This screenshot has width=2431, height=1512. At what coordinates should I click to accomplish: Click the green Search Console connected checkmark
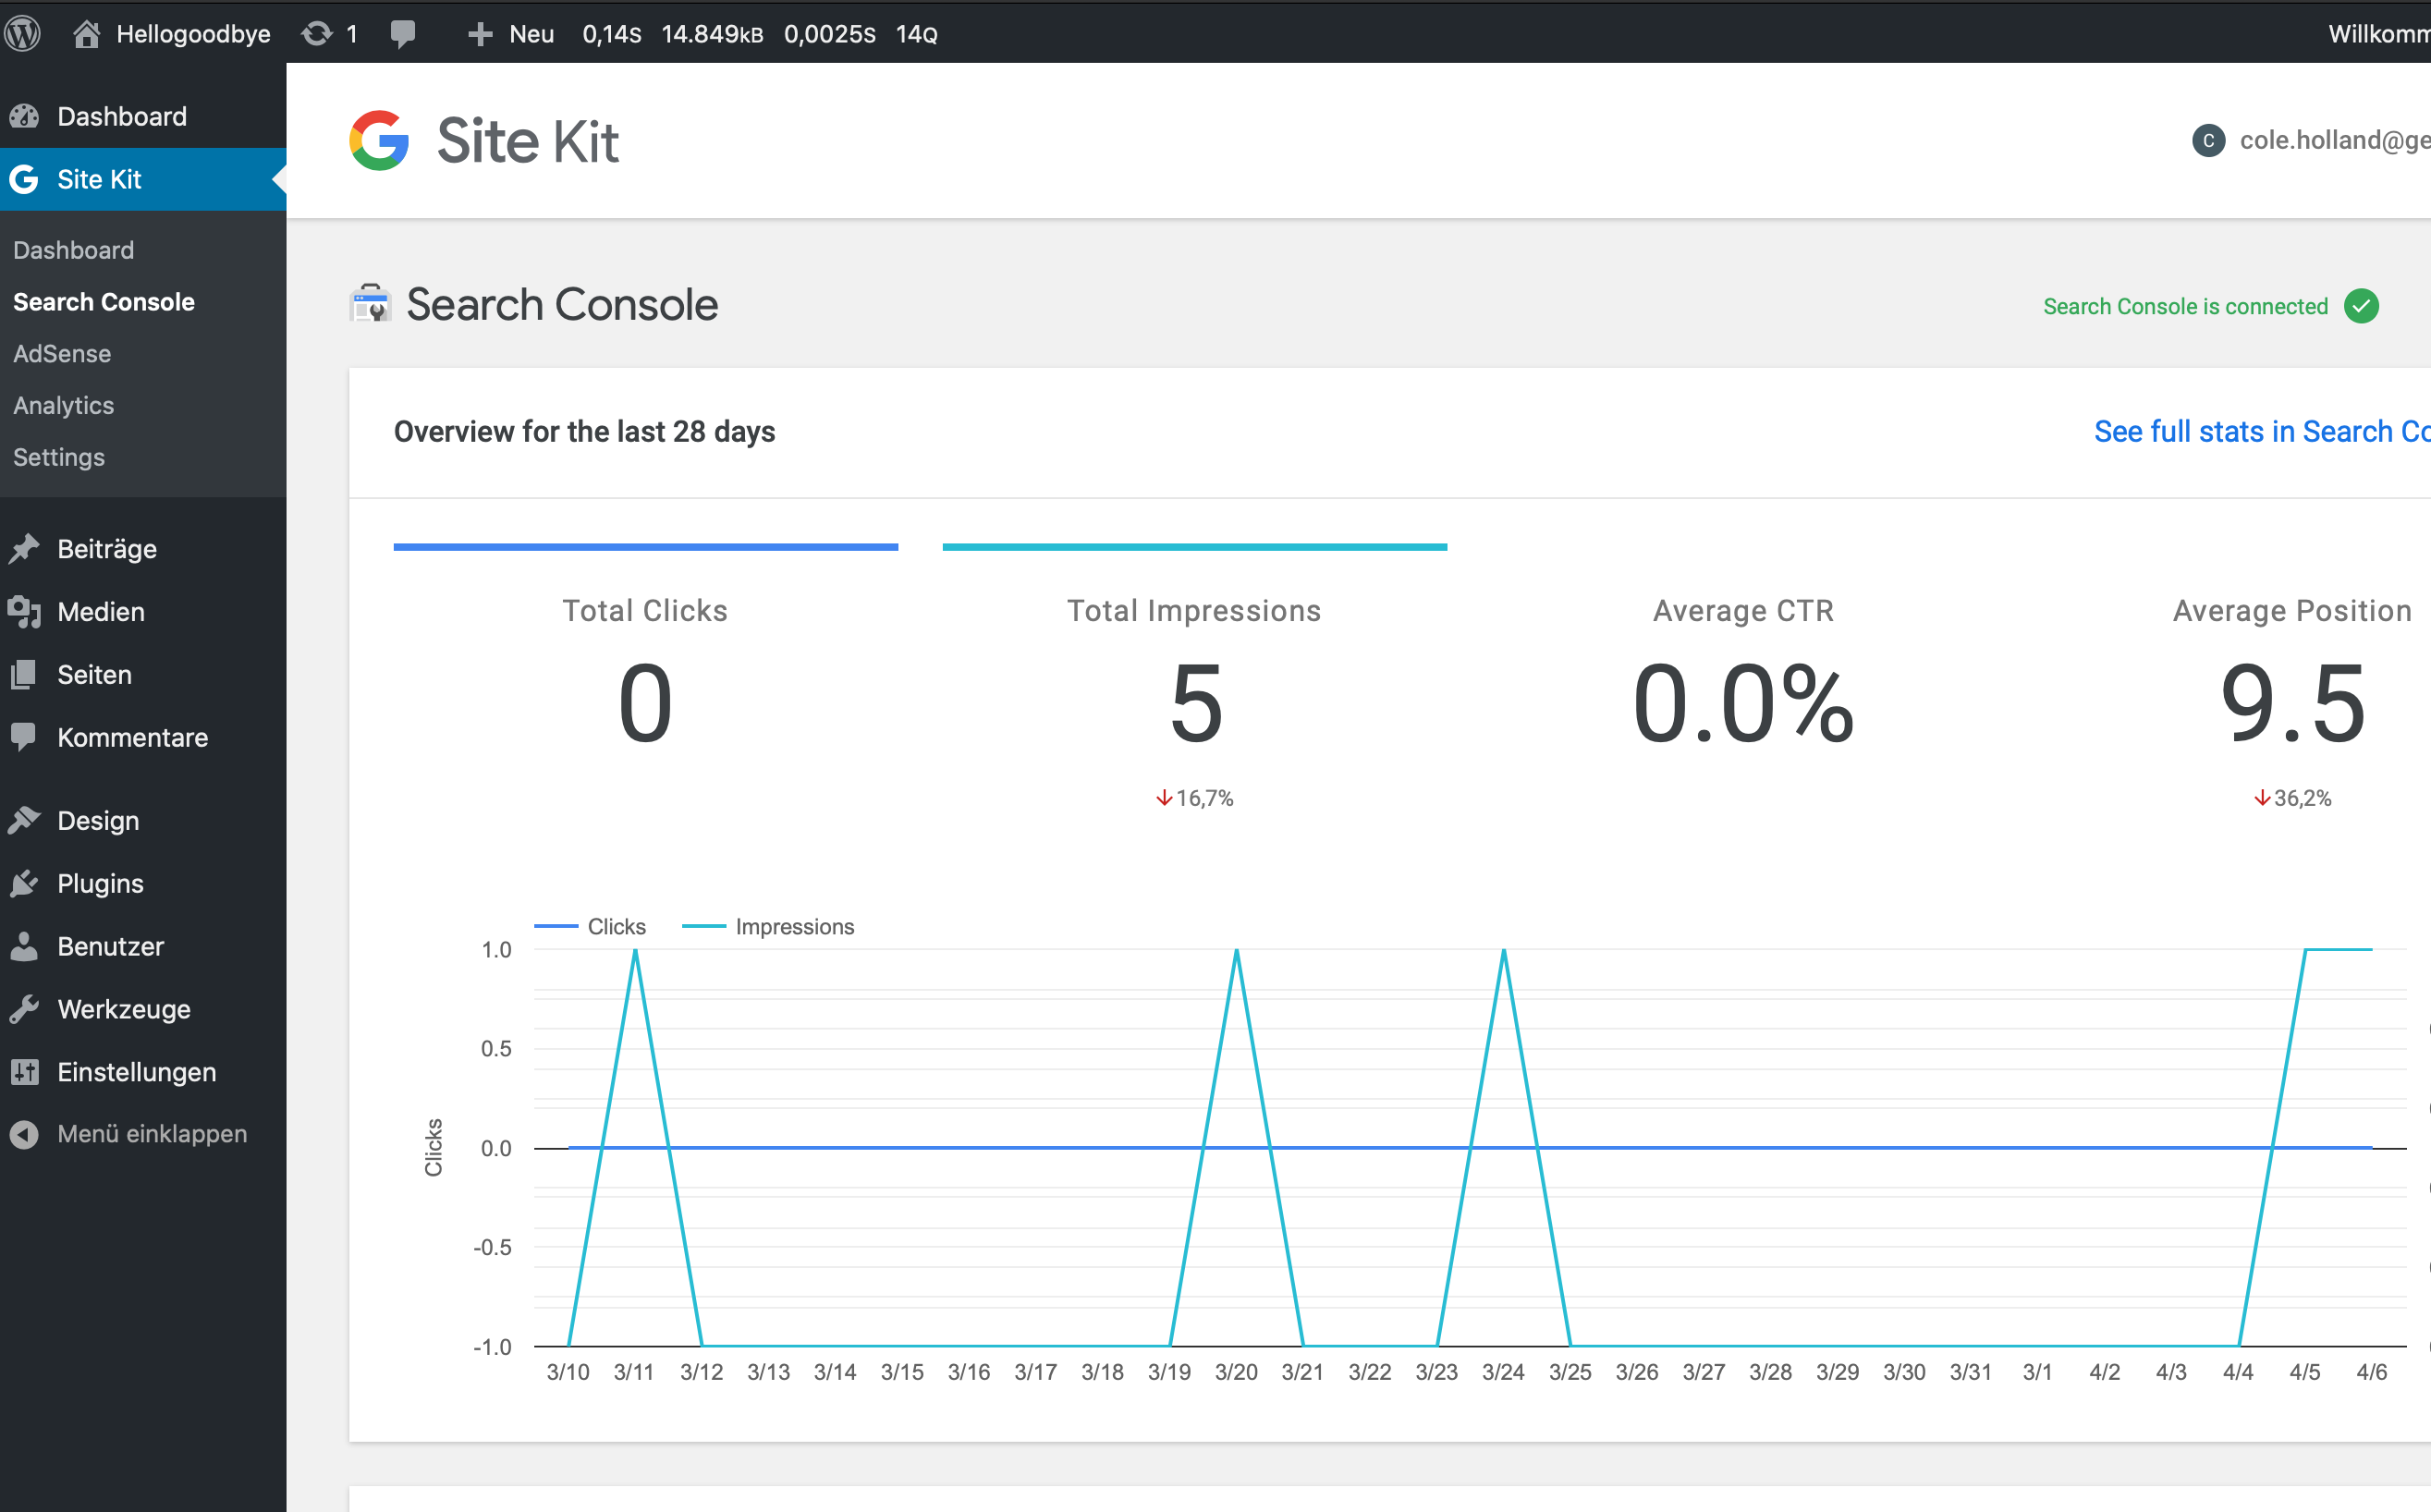pos(2362,306)
